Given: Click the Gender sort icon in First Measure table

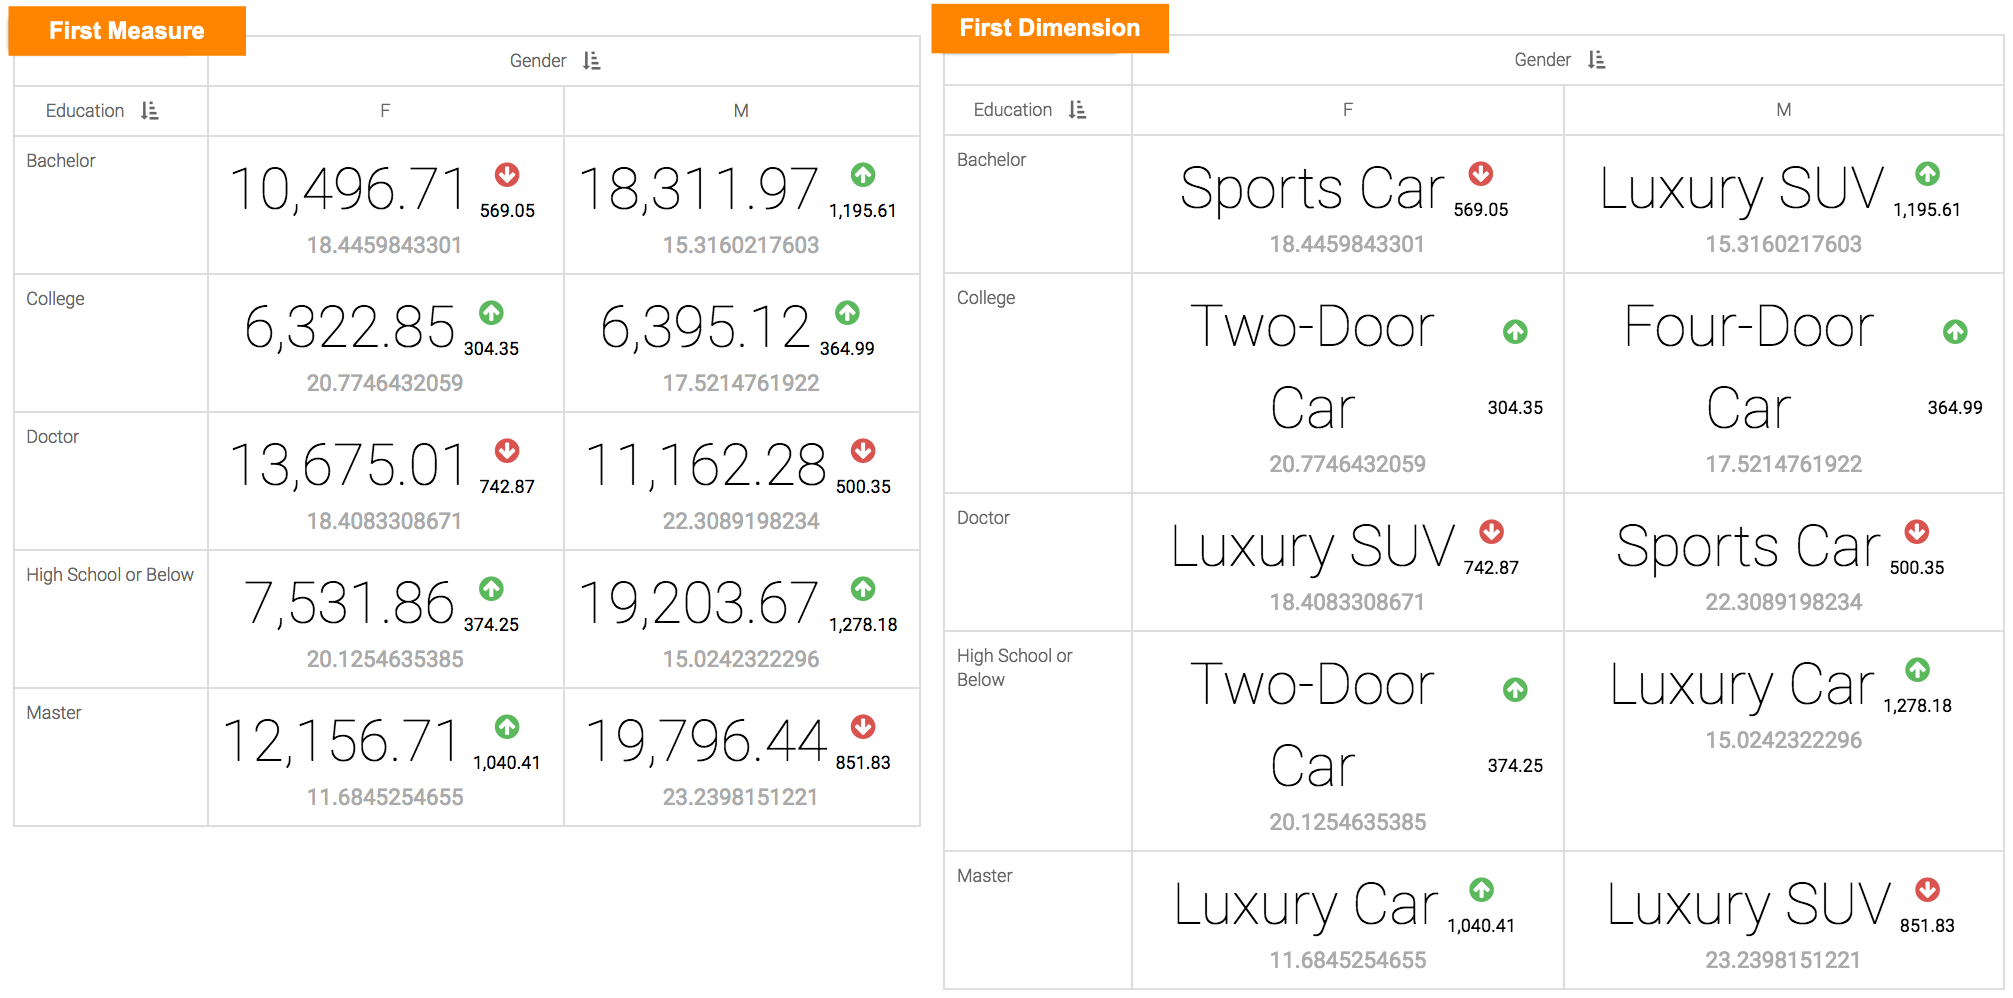Looking at the screenshot, I should [592, 61].
